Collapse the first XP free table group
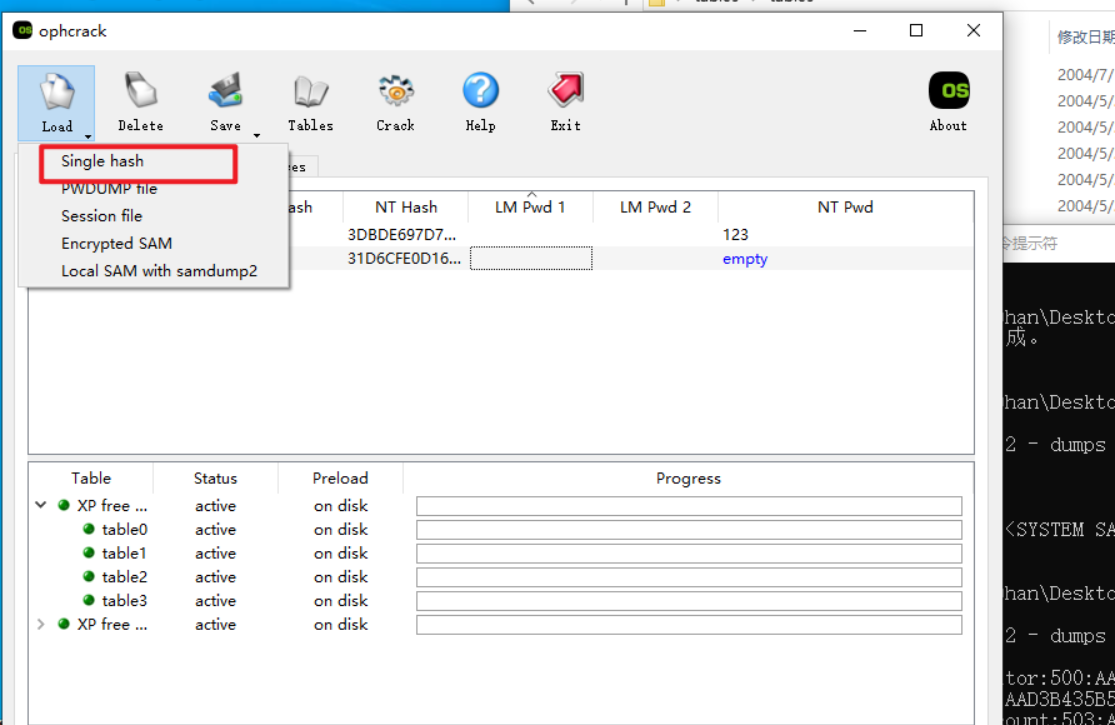Image resolution: width=1115 pixels, height=725 pixels. (41, 505)
